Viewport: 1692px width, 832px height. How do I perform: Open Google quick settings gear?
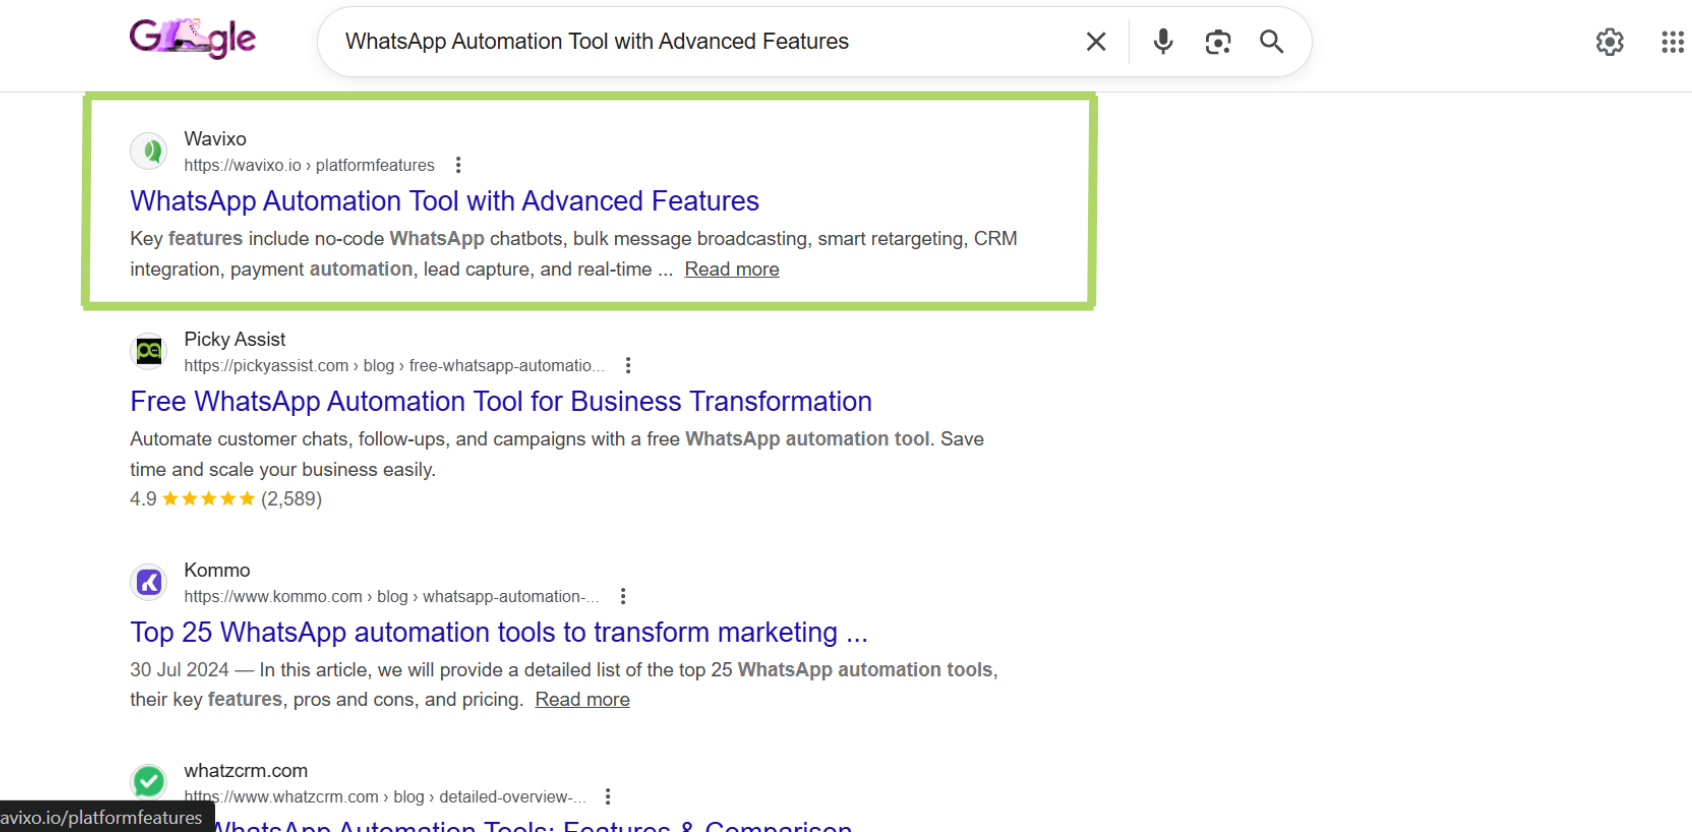[x=1609, y=42]
